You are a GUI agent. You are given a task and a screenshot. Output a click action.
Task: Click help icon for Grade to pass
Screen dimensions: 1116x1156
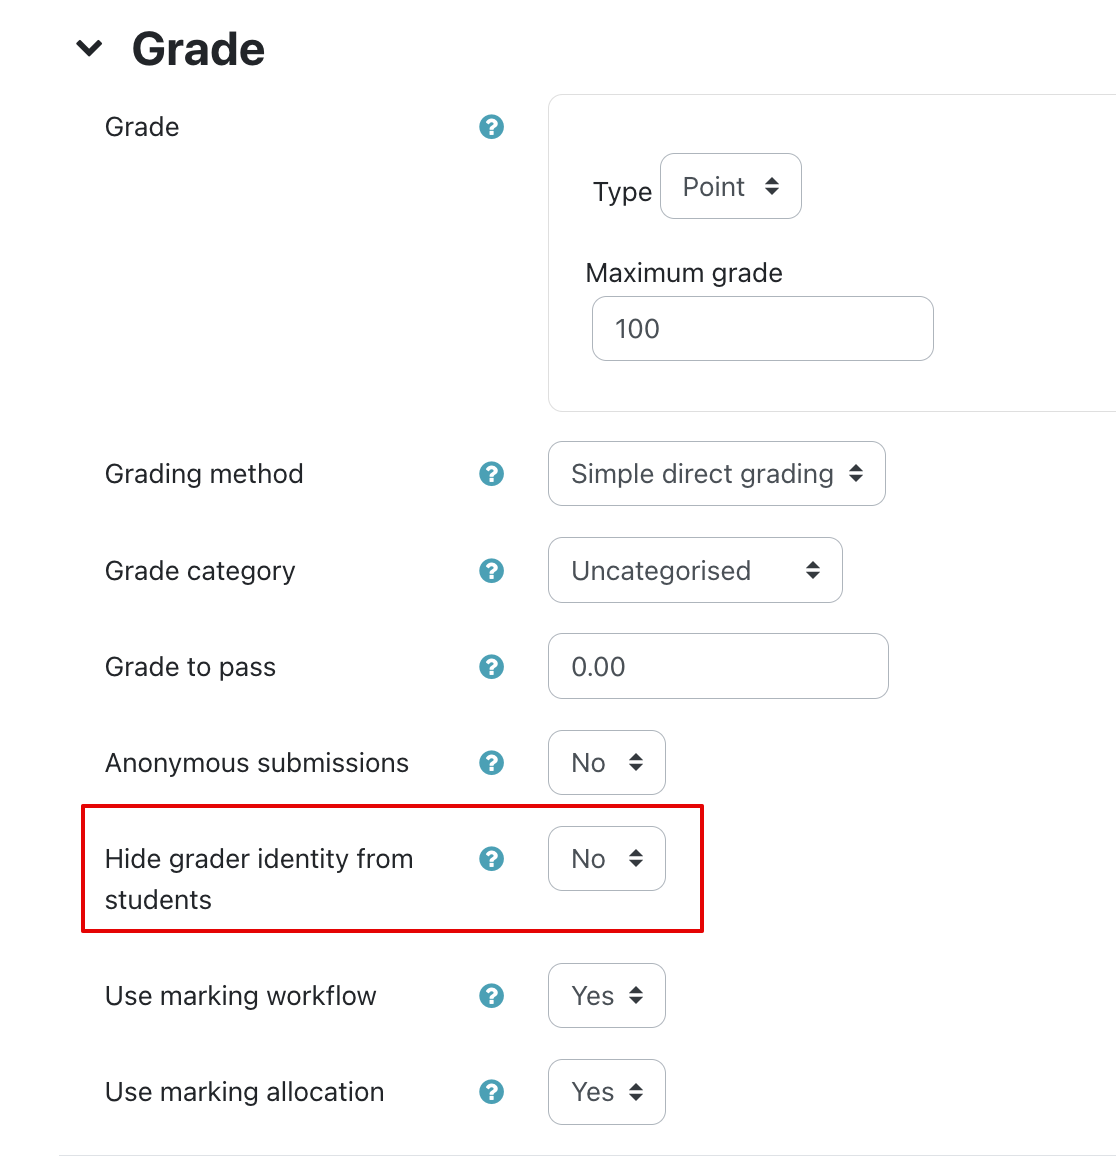pos(491,667)
